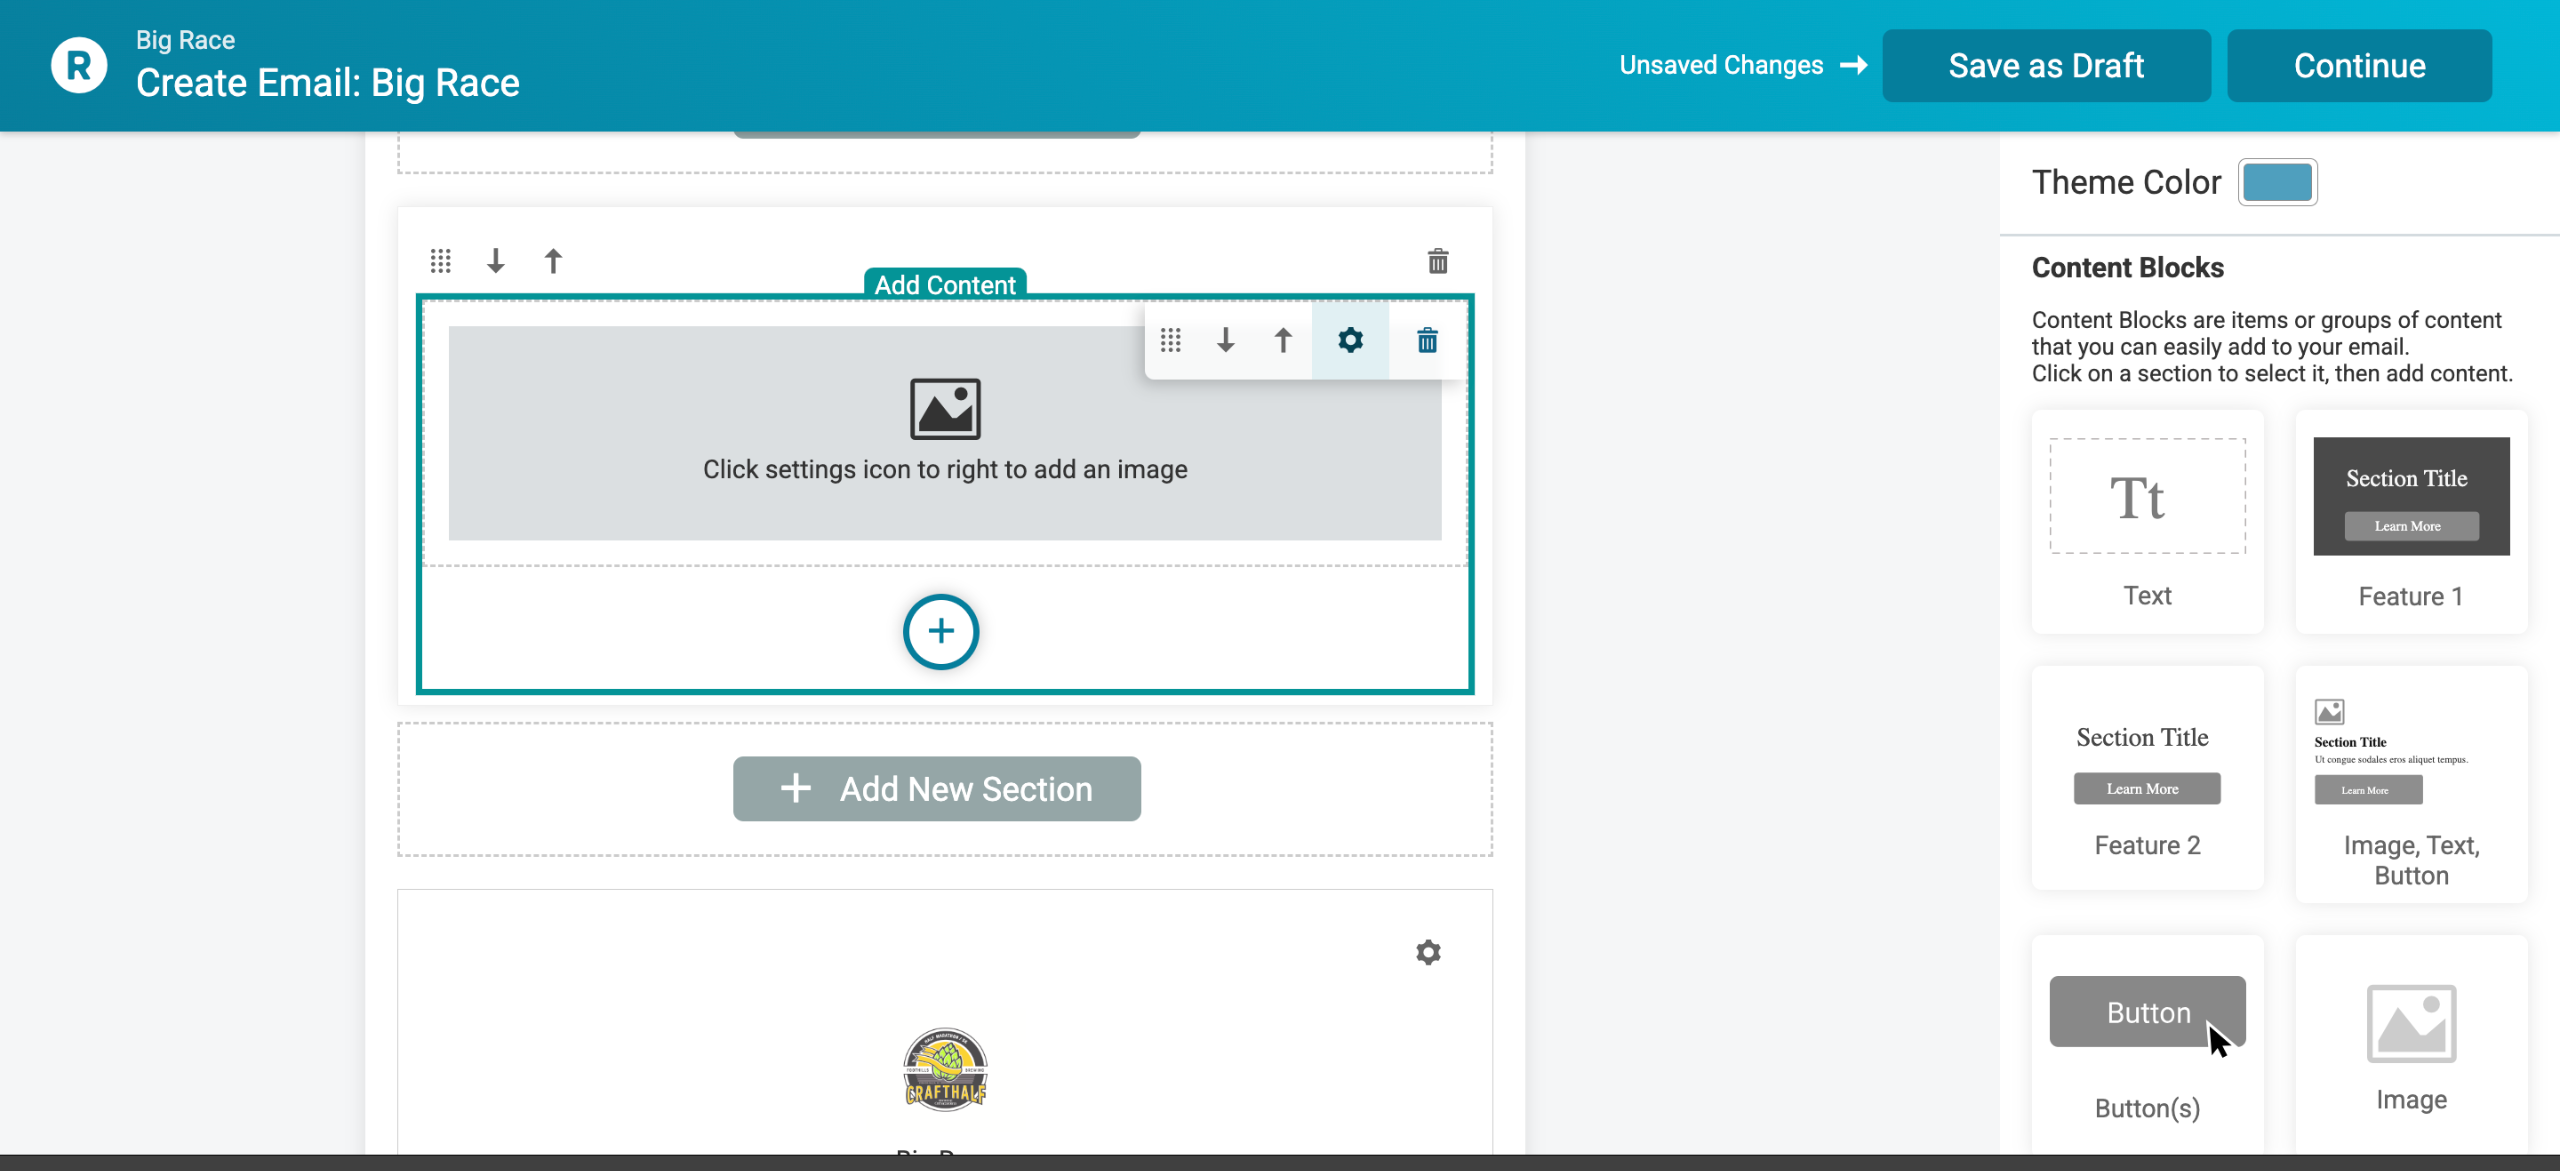Move image block up with arrow
Viewport: 2560px width, 1171px height.
coord(1283,341)
